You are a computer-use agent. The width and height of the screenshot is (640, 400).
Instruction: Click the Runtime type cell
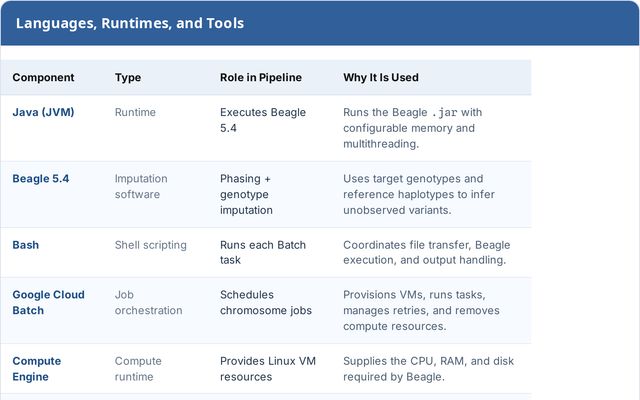(x=135, y=112)
